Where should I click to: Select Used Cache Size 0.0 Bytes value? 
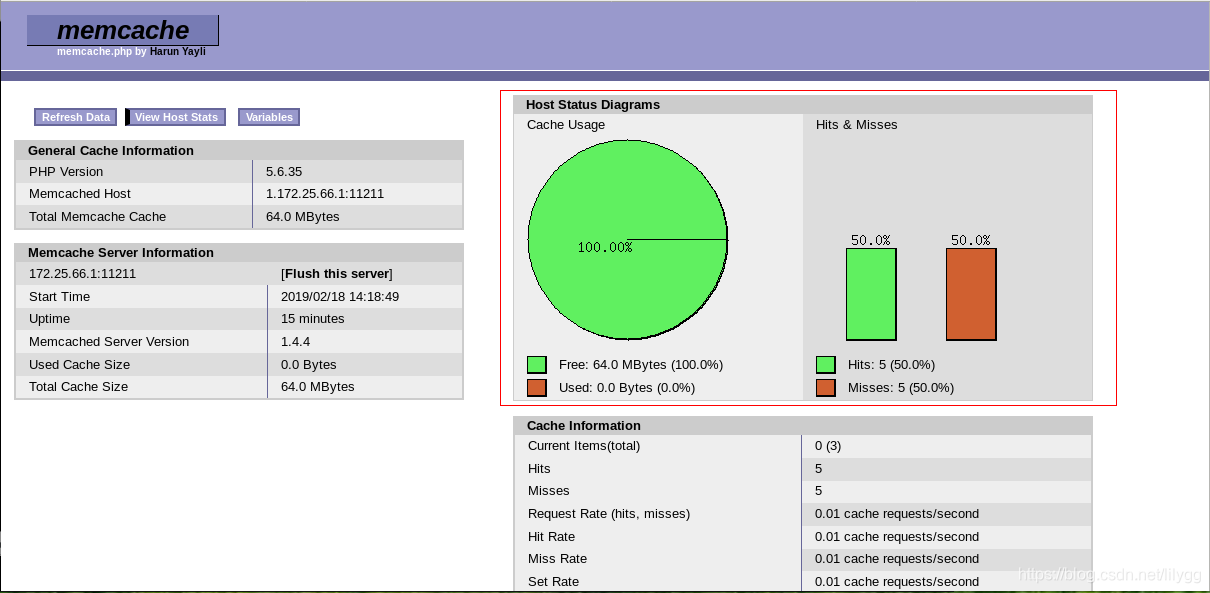point(309,365)
